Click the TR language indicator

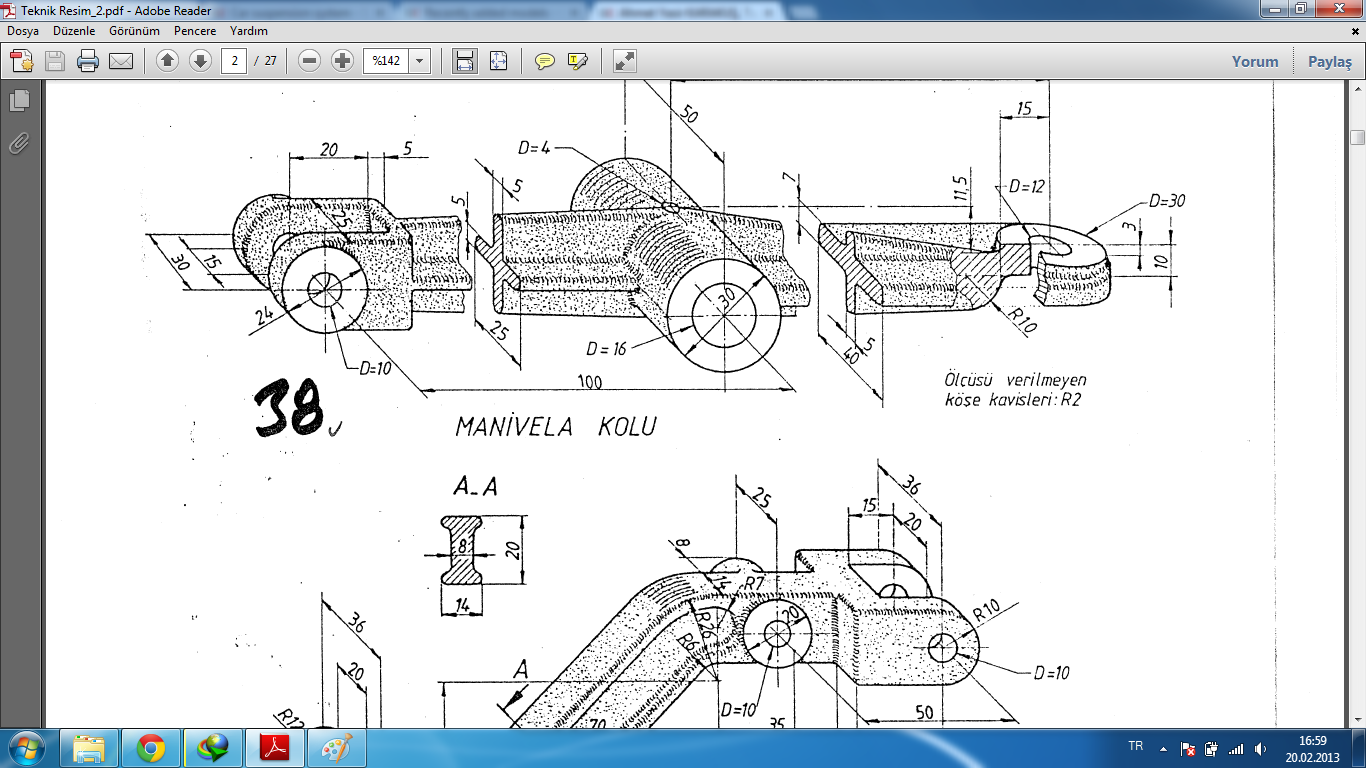point(1135,746)
